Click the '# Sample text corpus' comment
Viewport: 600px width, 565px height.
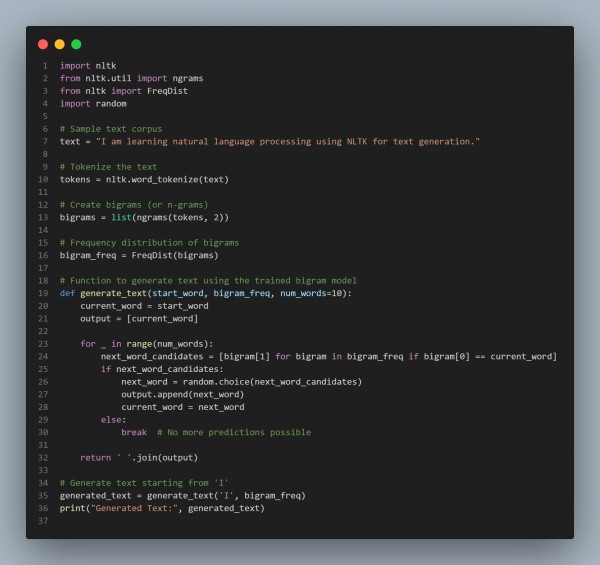coord(111,129)
